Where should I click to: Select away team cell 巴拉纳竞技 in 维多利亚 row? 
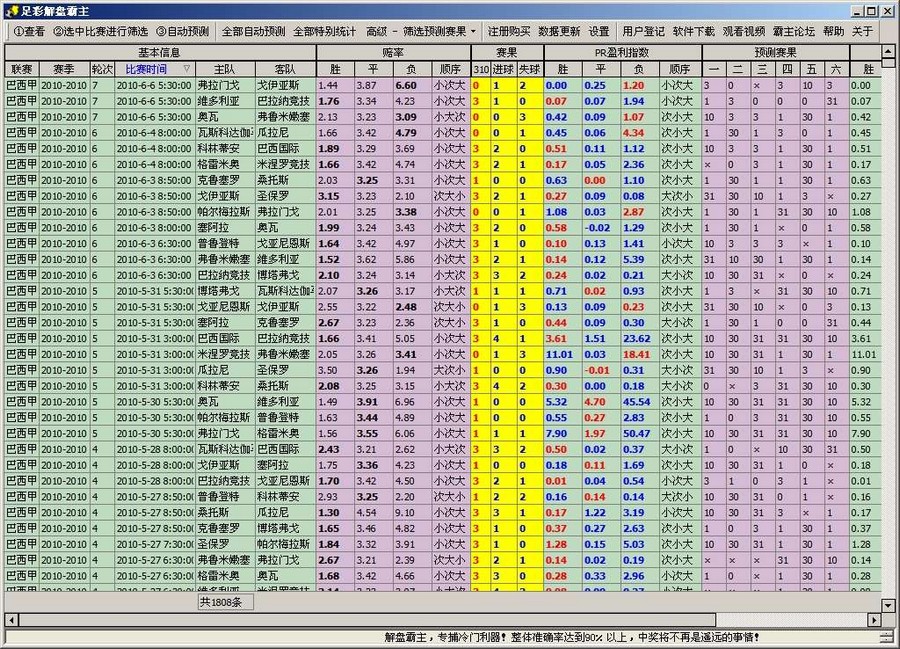pyautogui.click(x=285, y=101)
